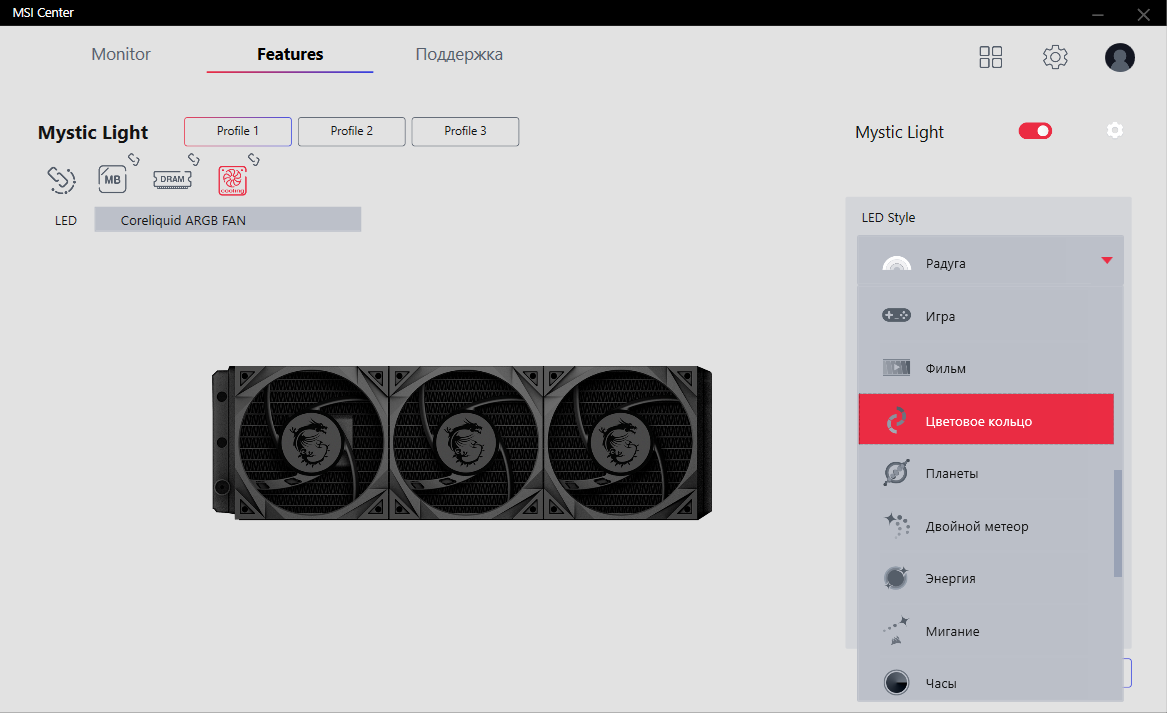Choose Энергия LED style
This screenshot has width=1167, height=713.
coord(985,578)
